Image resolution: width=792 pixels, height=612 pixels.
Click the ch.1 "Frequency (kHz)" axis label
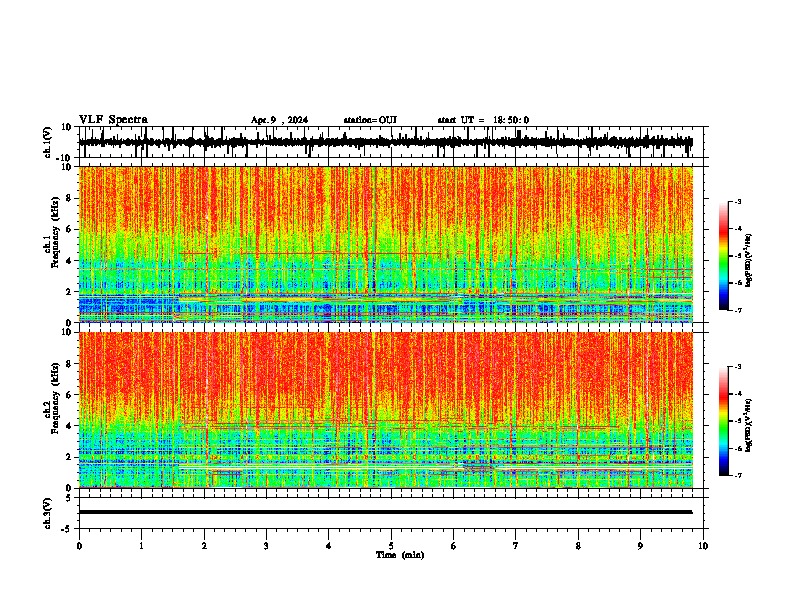click(x=55, y=232)
